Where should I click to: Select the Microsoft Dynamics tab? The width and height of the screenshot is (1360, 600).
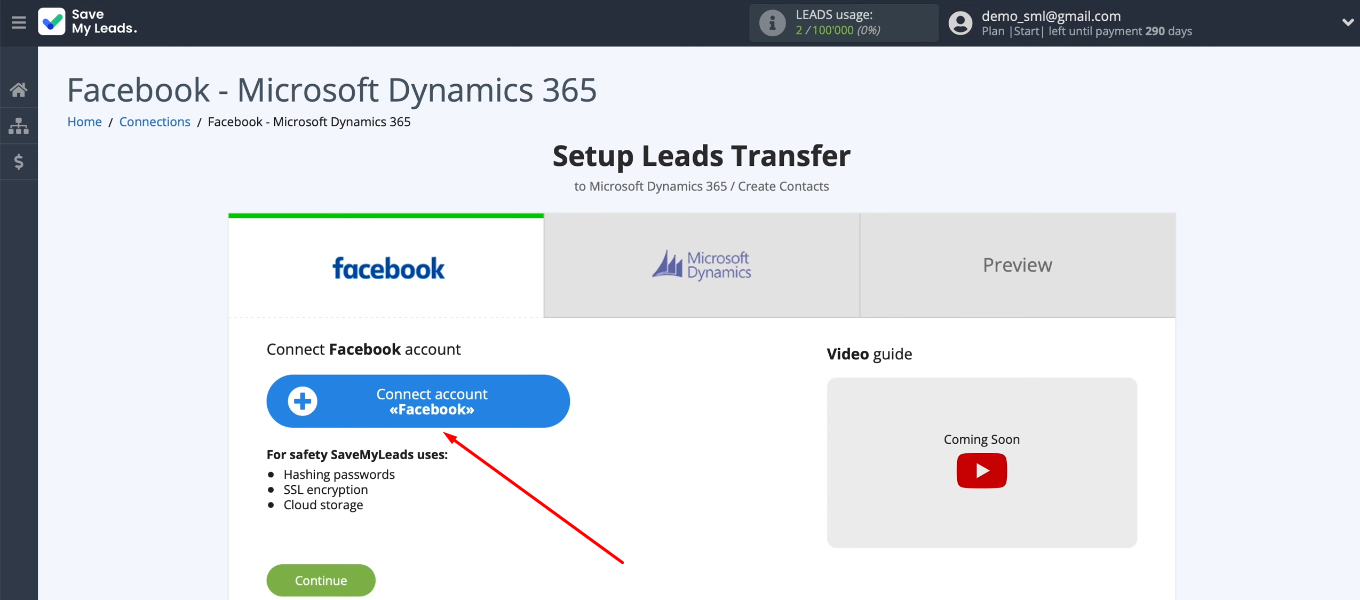[702, 266]
